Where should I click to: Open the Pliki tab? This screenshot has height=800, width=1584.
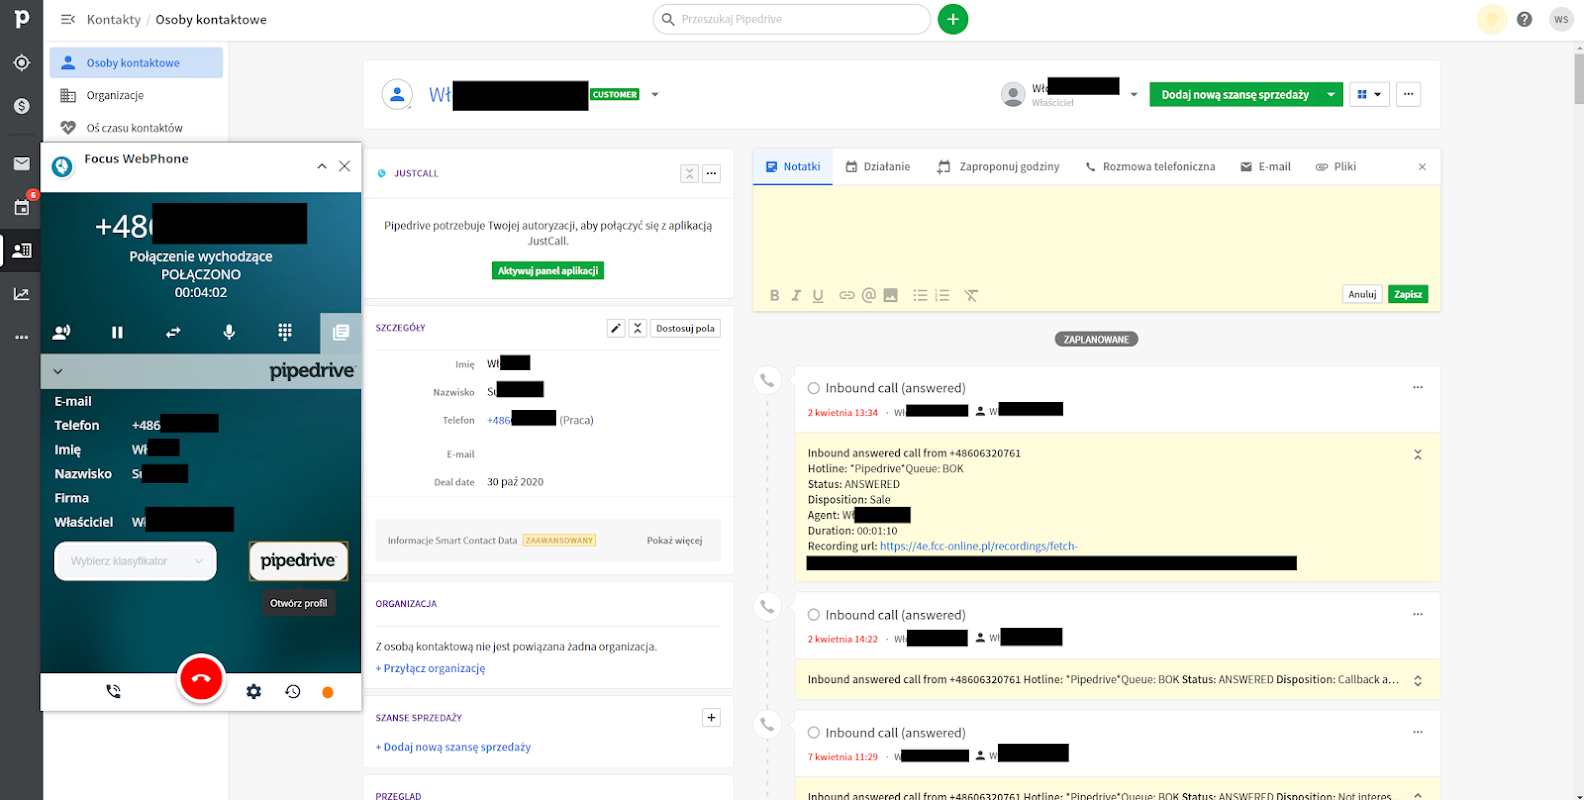pyautogui.click(x=1335, y=167)
